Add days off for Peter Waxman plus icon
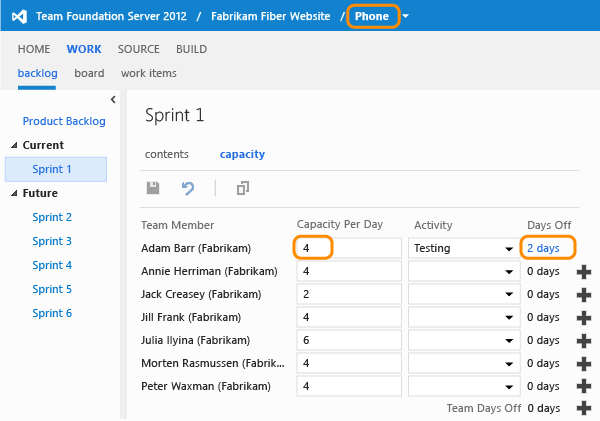 pos(584,386)
